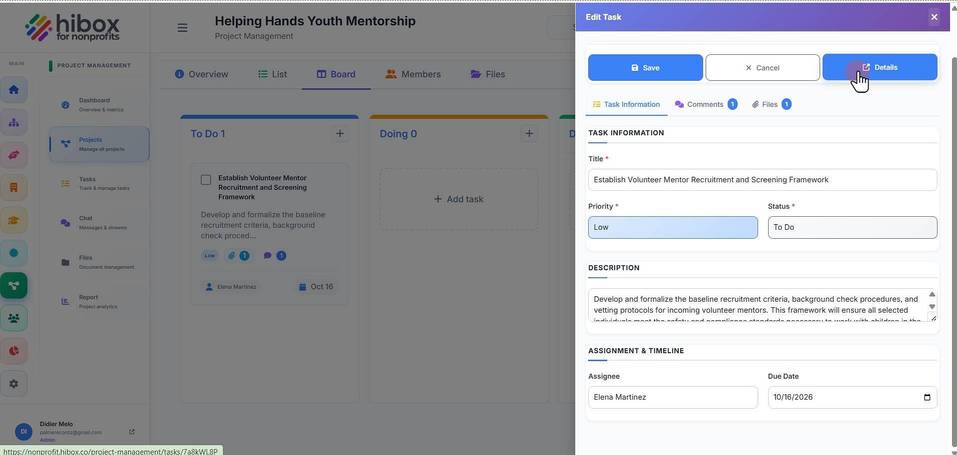Viewport: 957px width, 455px height.
Task: Click the hamburger menu icon
Action: [182, 27]
